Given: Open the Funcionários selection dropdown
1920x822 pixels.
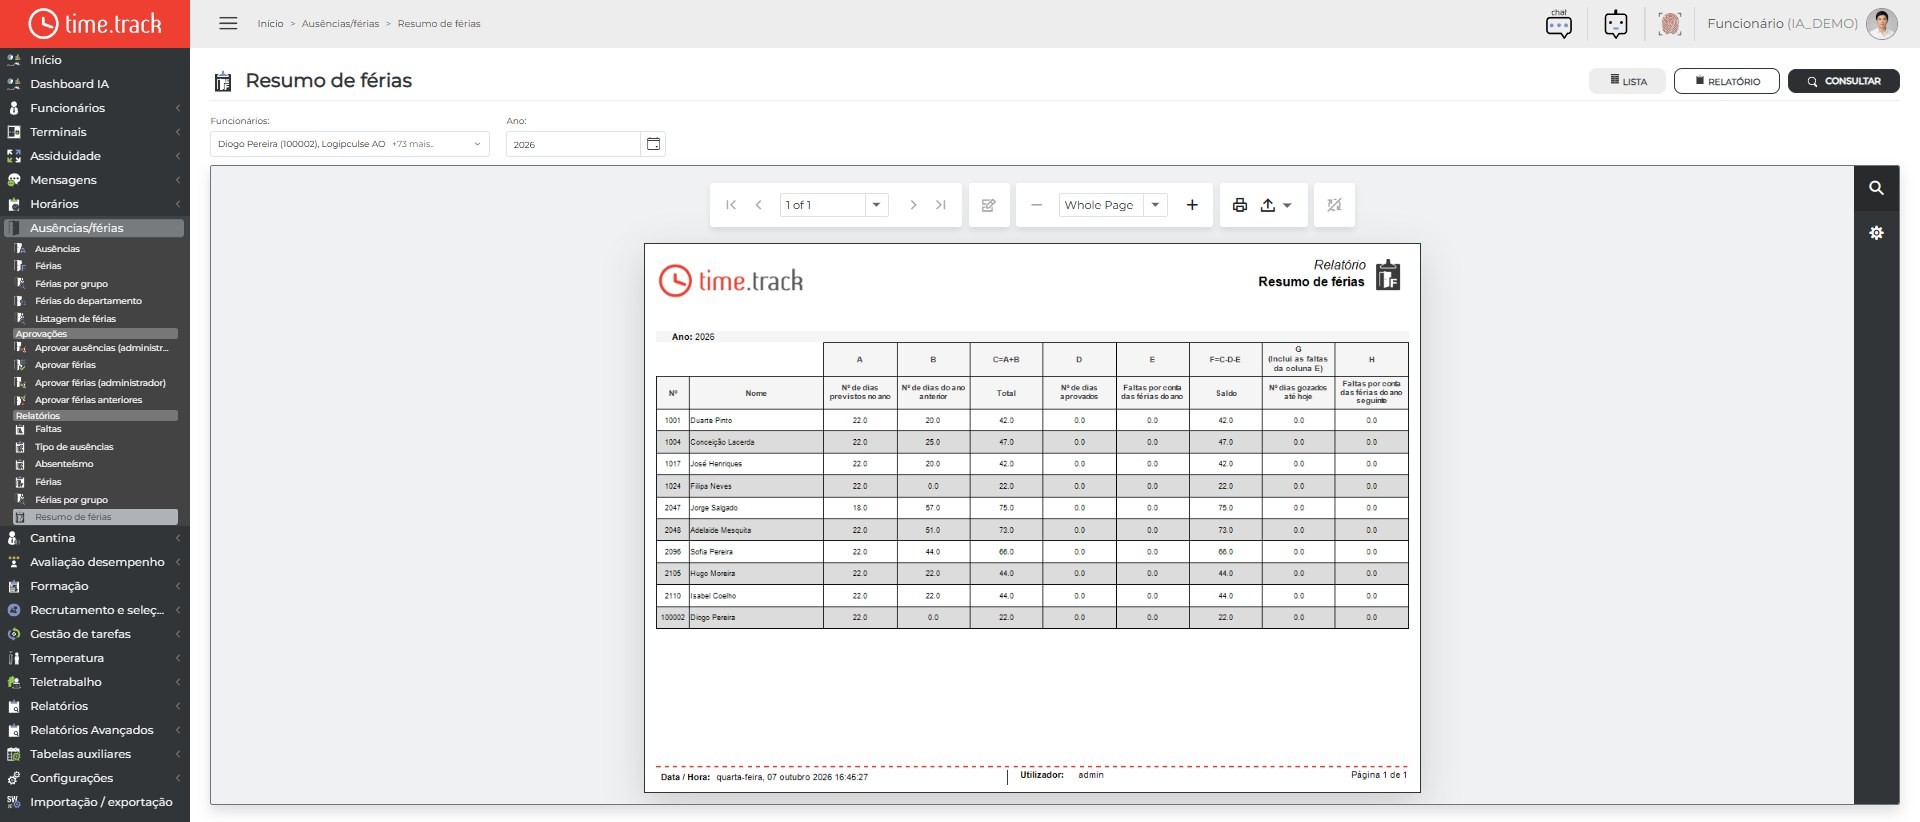Looking at the screenshot, I should point(349,144).
